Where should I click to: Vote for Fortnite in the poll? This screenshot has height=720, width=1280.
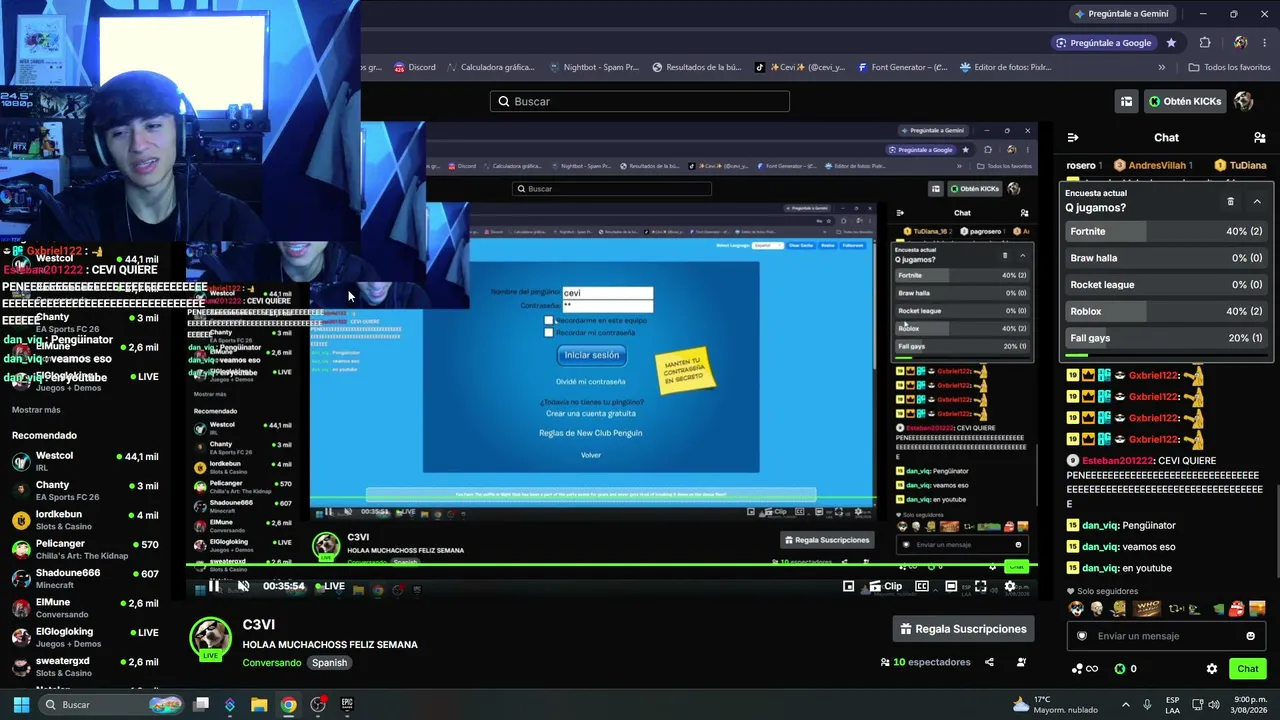pos(1166,231)
